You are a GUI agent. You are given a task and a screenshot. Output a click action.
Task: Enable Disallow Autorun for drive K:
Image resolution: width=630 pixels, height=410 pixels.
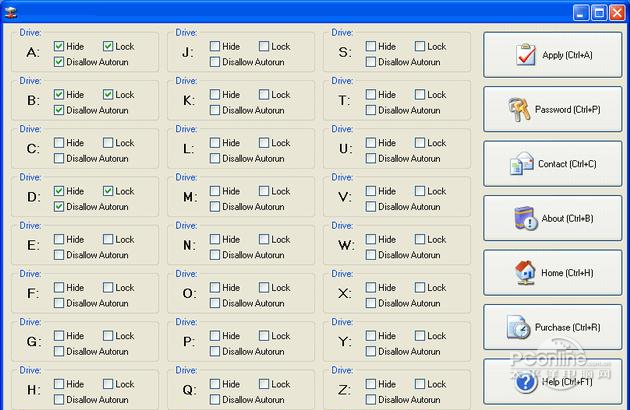click(215, 110)
